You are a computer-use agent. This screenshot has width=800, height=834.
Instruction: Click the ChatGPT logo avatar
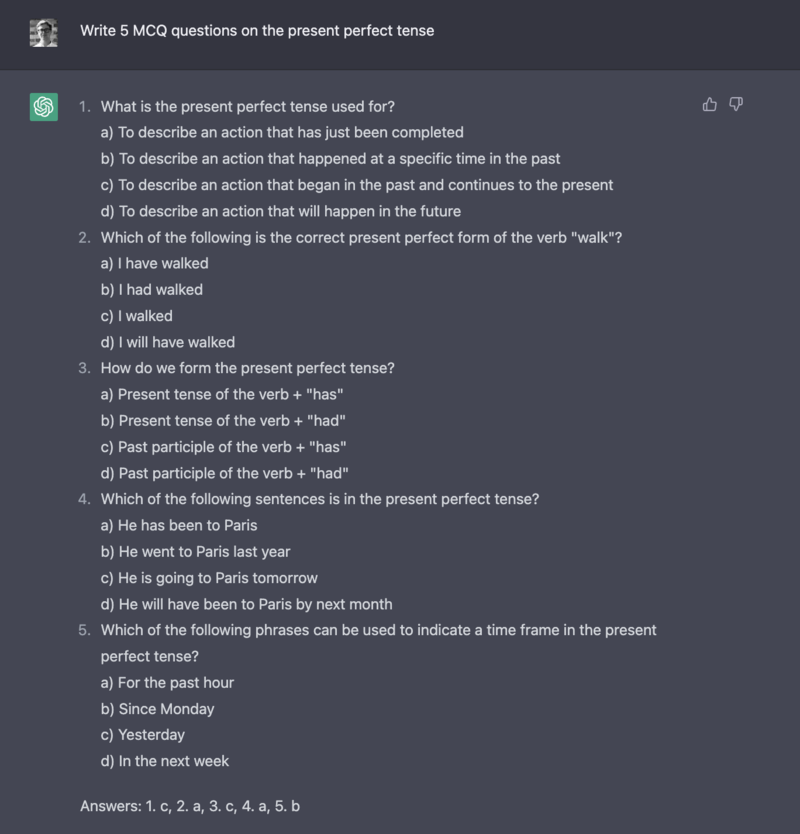click(43, 107)
